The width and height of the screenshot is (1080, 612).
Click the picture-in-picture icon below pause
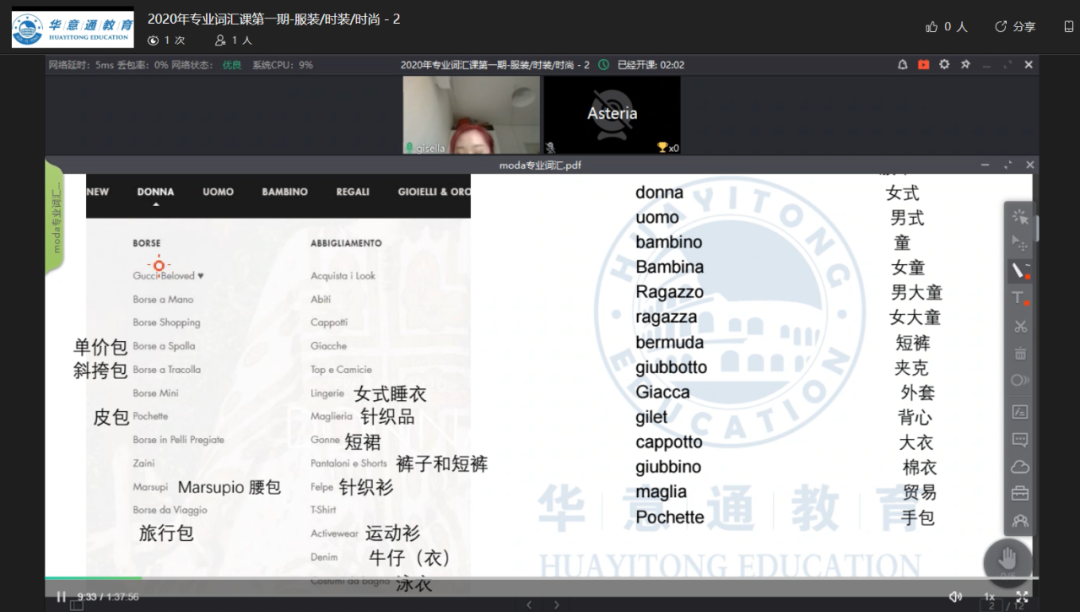pyautogui.click(x=76, y=606)
